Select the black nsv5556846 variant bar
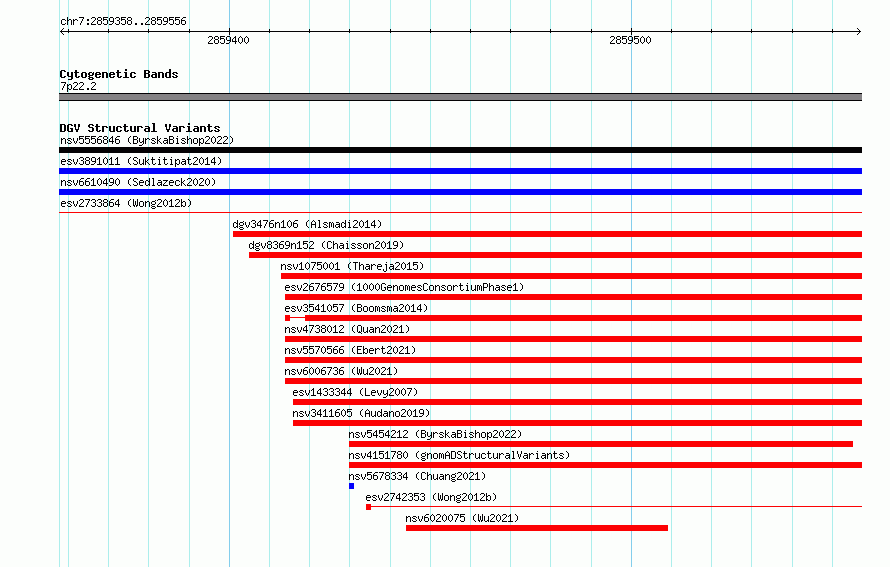Image resolution: width=890 pixels, height=567 pixels. click(x=460, y=150)
